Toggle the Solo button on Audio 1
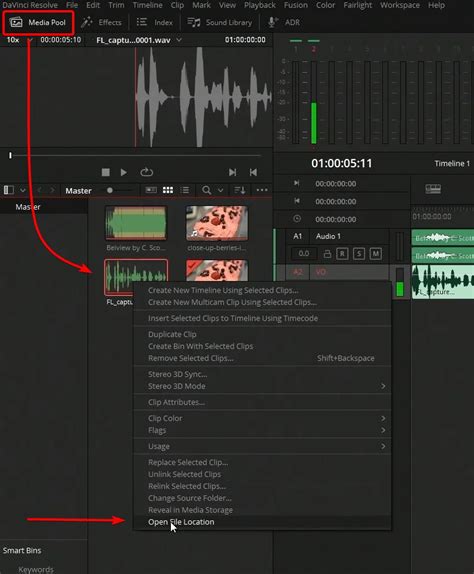 pos(359,254)
